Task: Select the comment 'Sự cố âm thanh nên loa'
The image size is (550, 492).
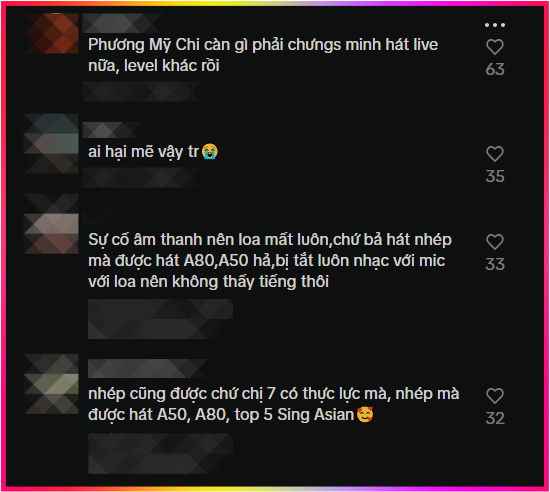Action: click(270, 261)
